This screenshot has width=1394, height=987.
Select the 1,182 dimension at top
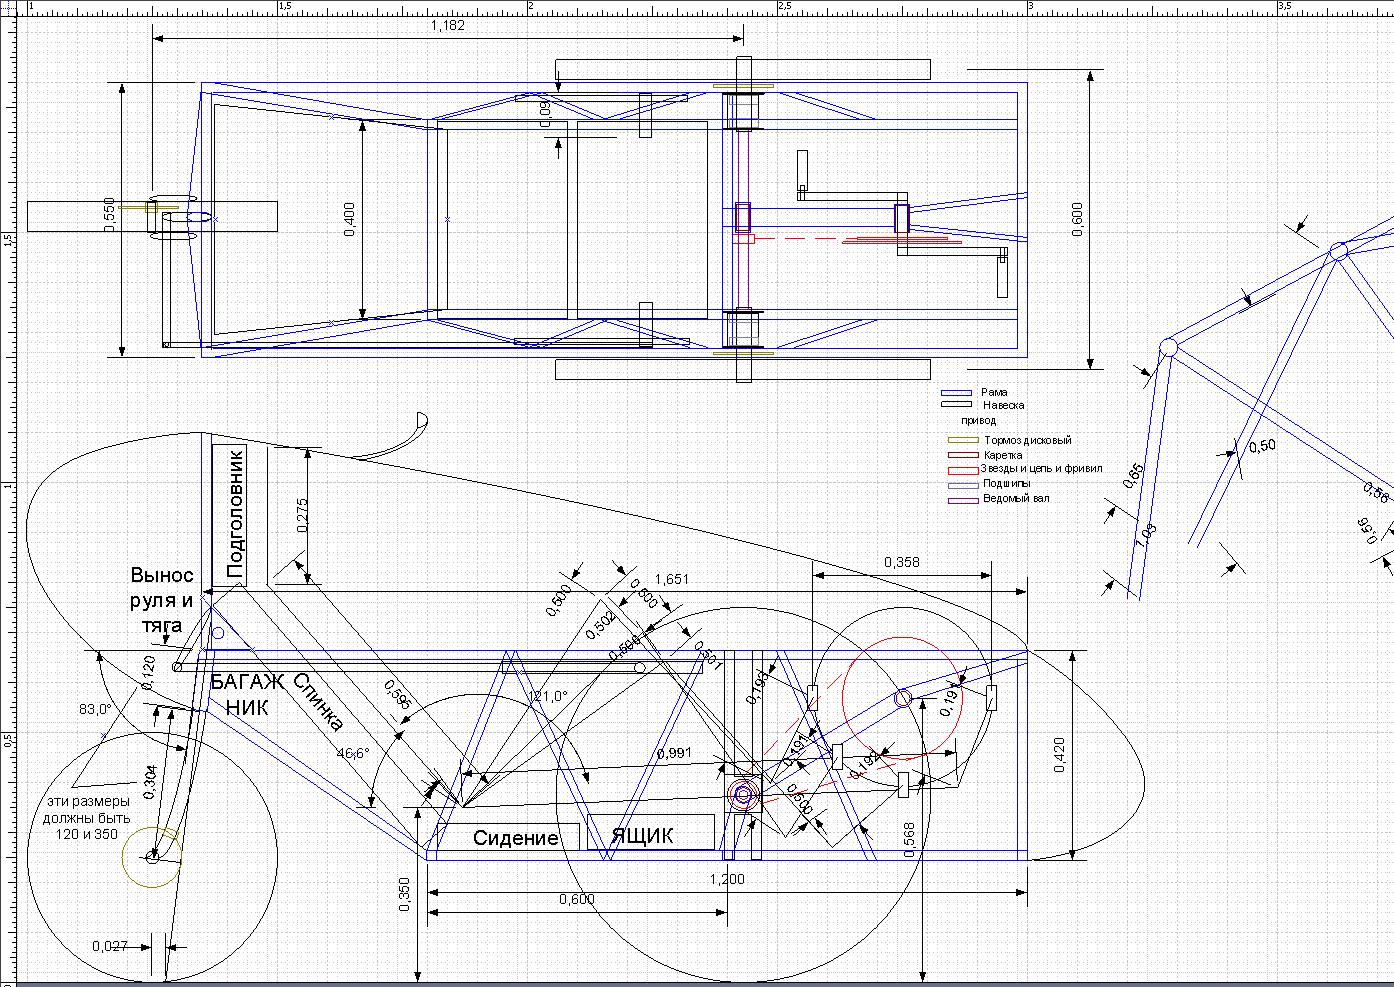point(447,25)
